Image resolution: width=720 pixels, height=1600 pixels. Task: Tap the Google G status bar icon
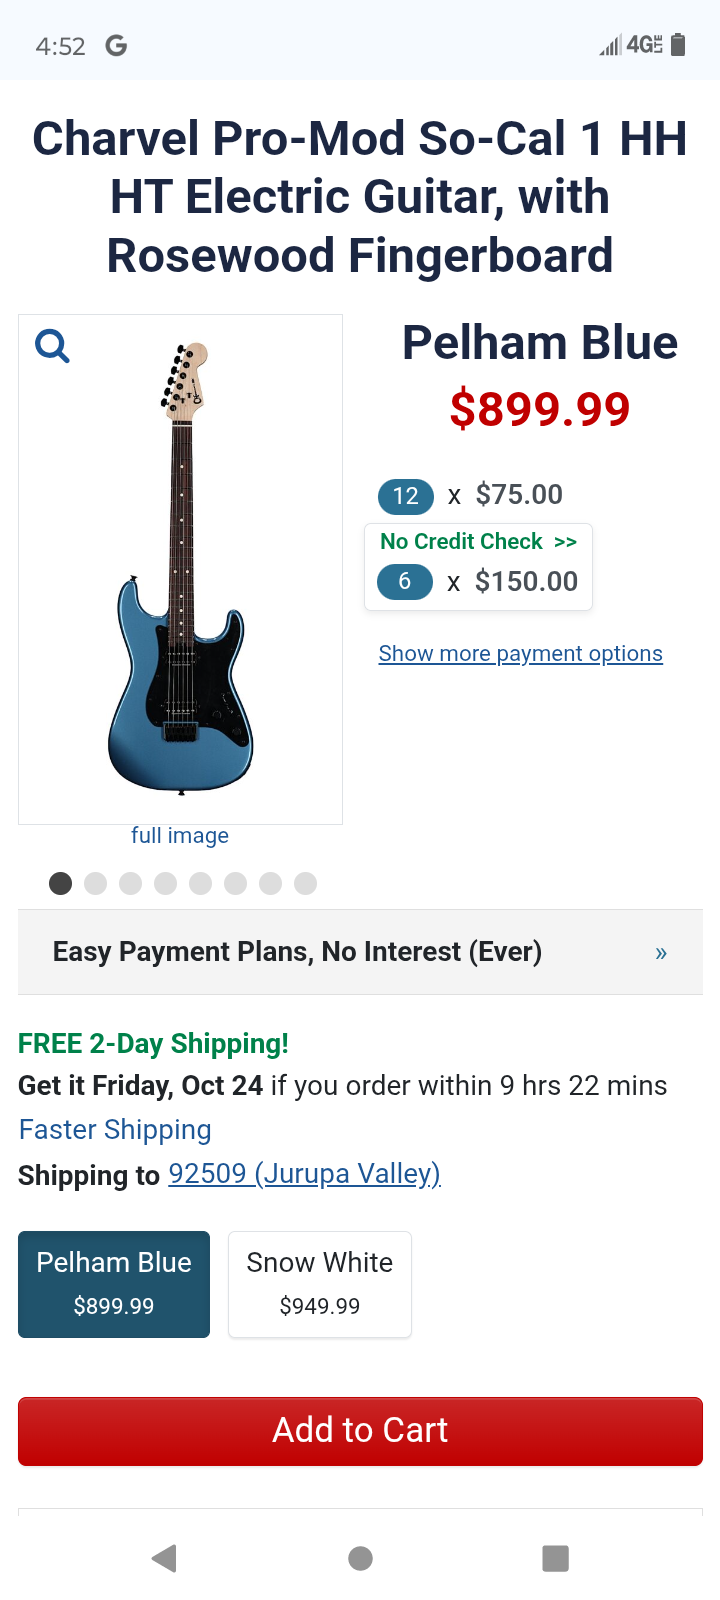coord(116,46)
